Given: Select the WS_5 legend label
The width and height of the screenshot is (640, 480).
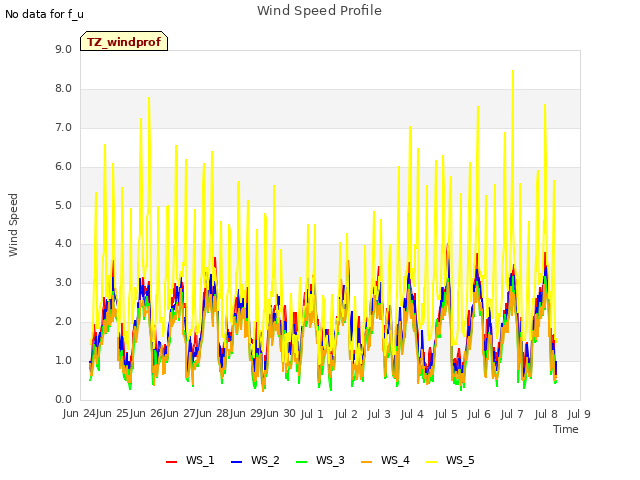Looking at the screenshot, I should tap(460, 460).
